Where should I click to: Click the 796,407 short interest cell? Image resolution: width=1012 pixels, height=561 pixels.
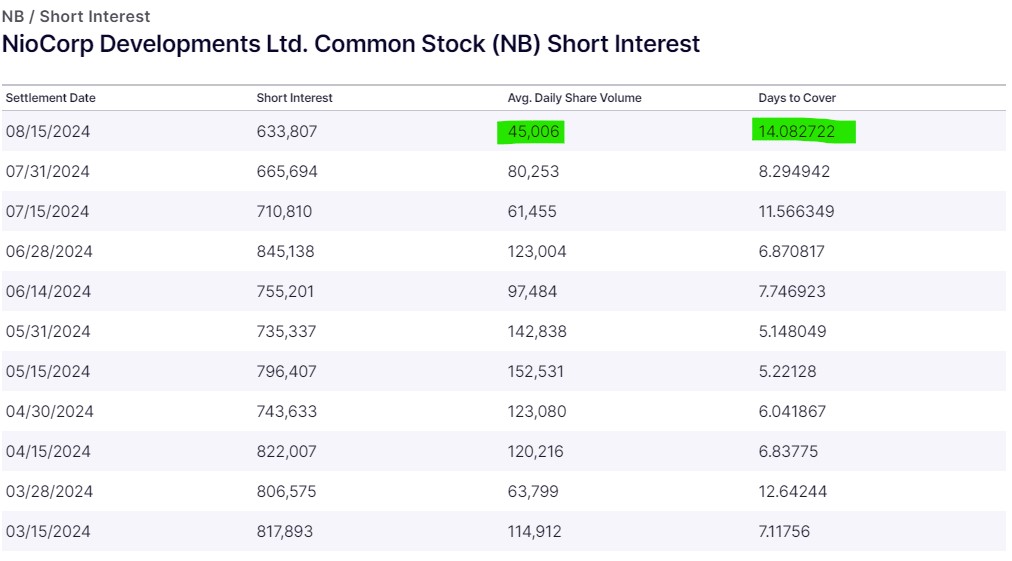click(285, 371)
